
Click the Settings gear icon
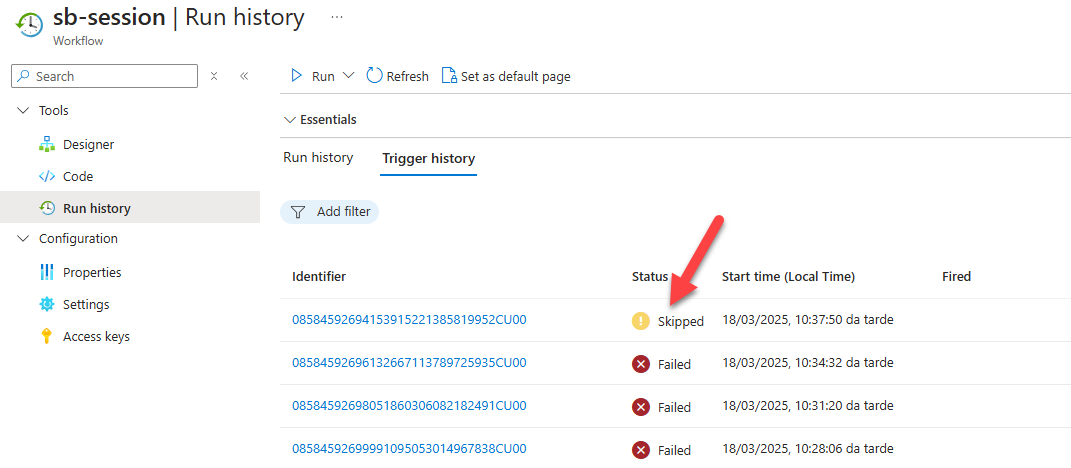tap(46, 304)
